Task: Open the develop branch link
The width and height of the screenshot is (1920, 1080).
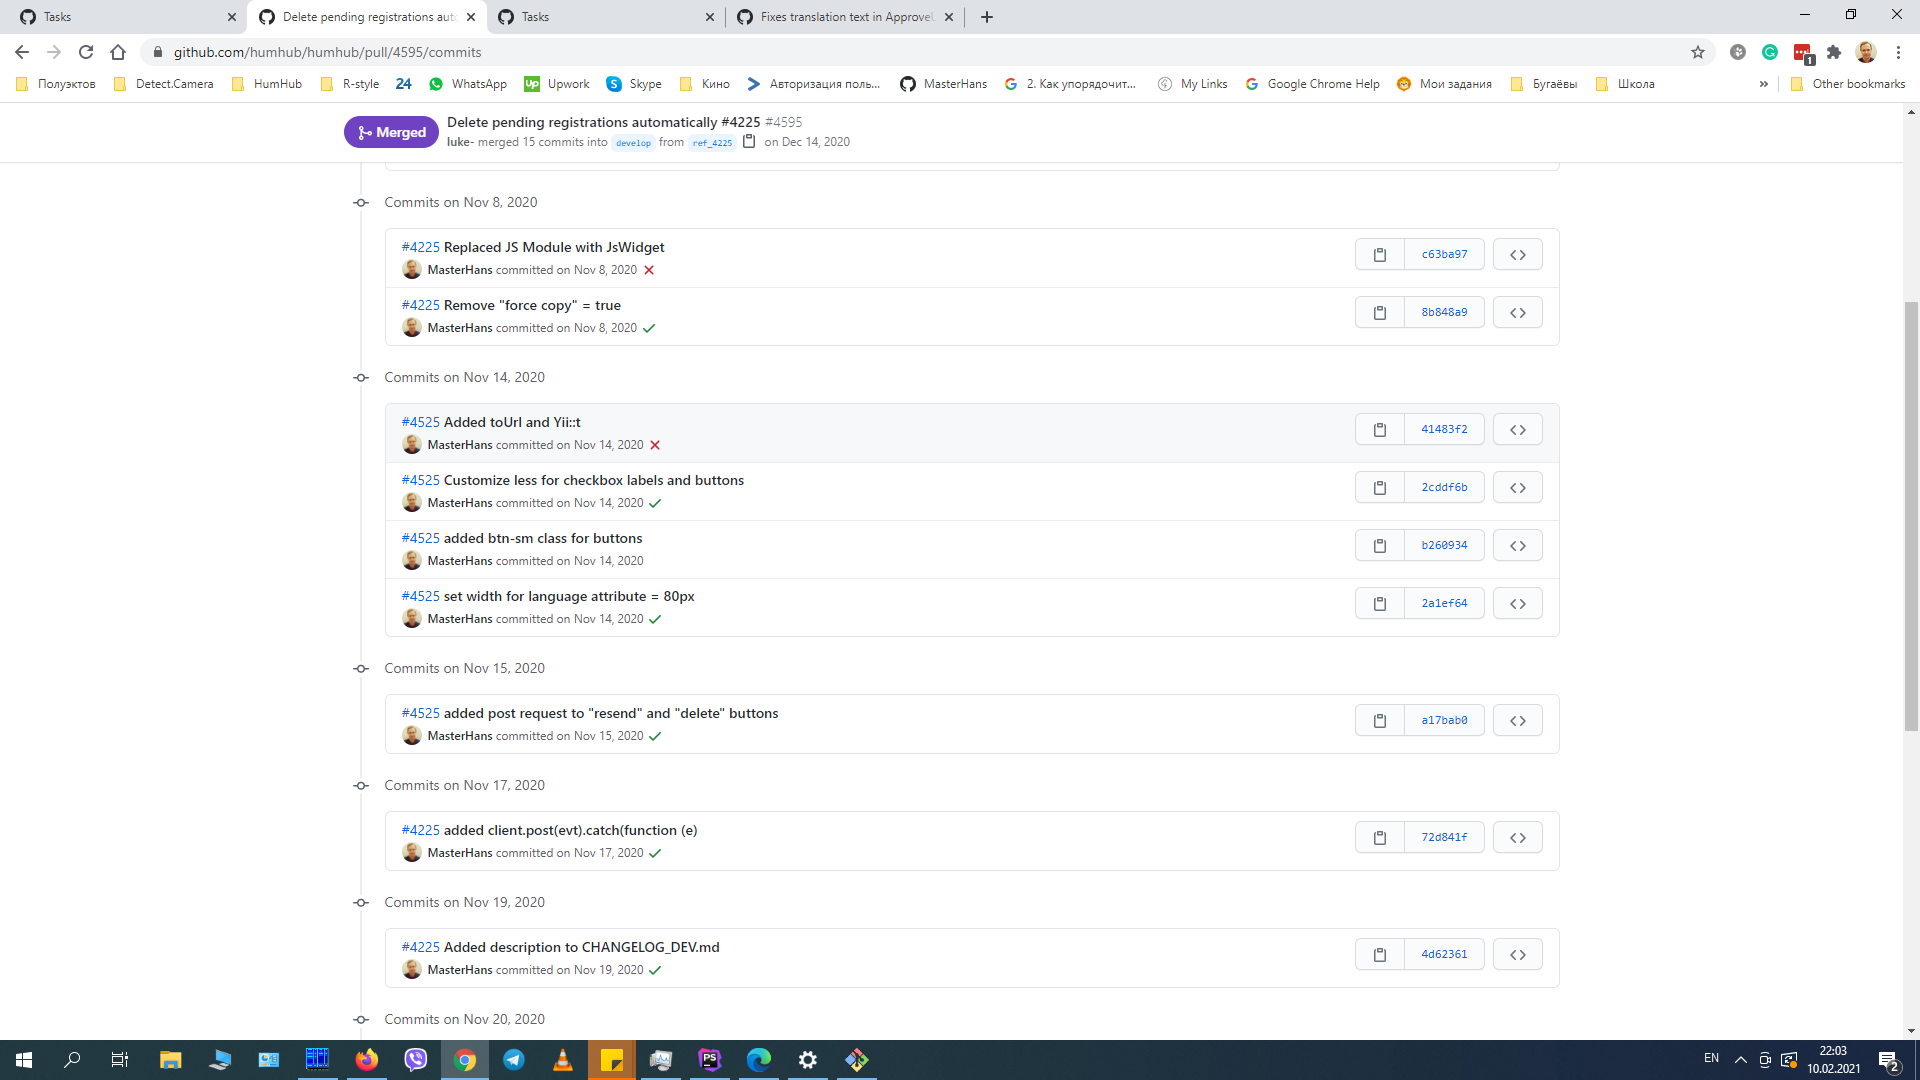Action: (633, 143)
